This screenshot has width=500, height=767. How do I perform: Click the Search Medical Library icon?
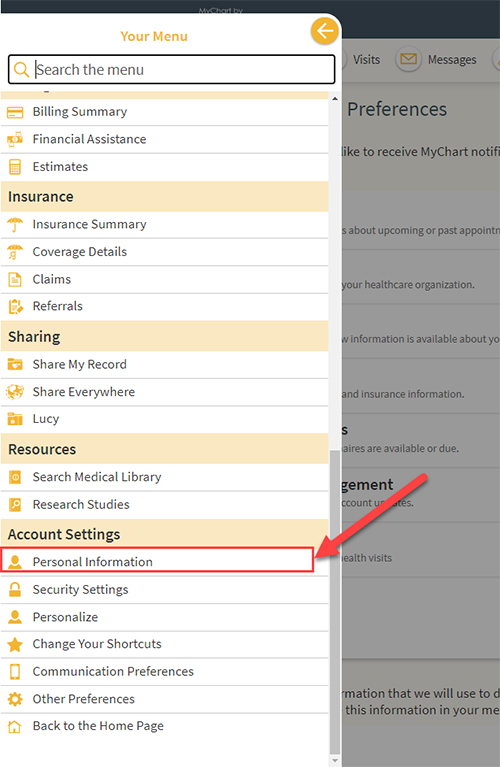[x=15, y=477]
